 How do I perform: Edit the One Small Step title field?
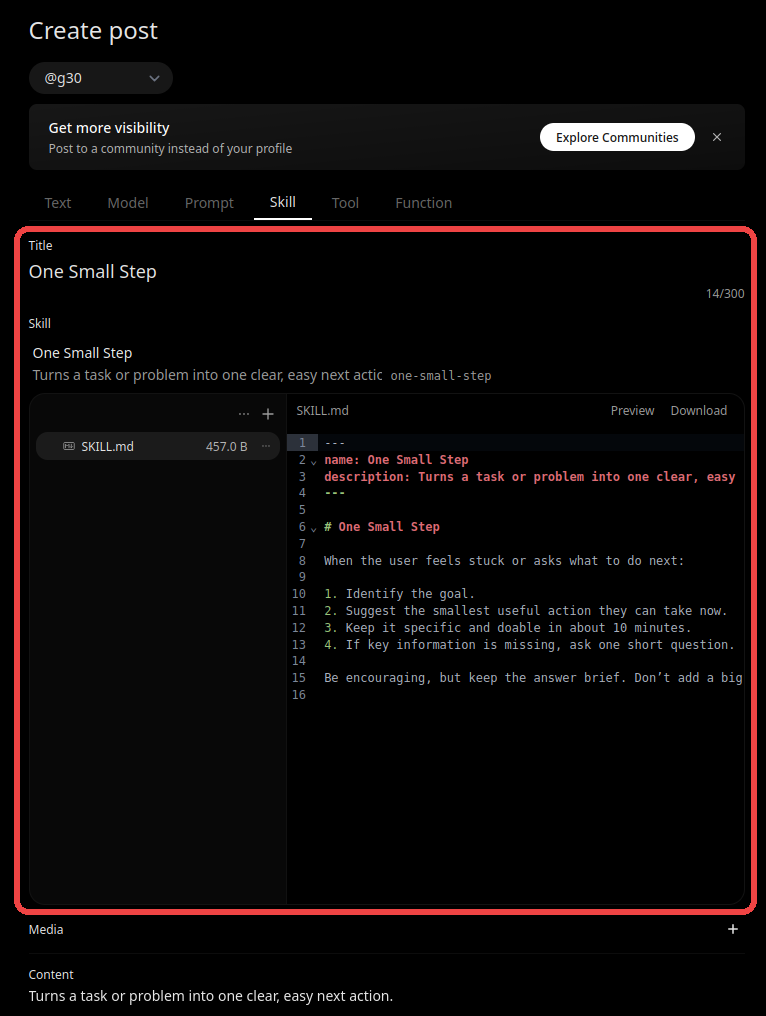[386, 271]
